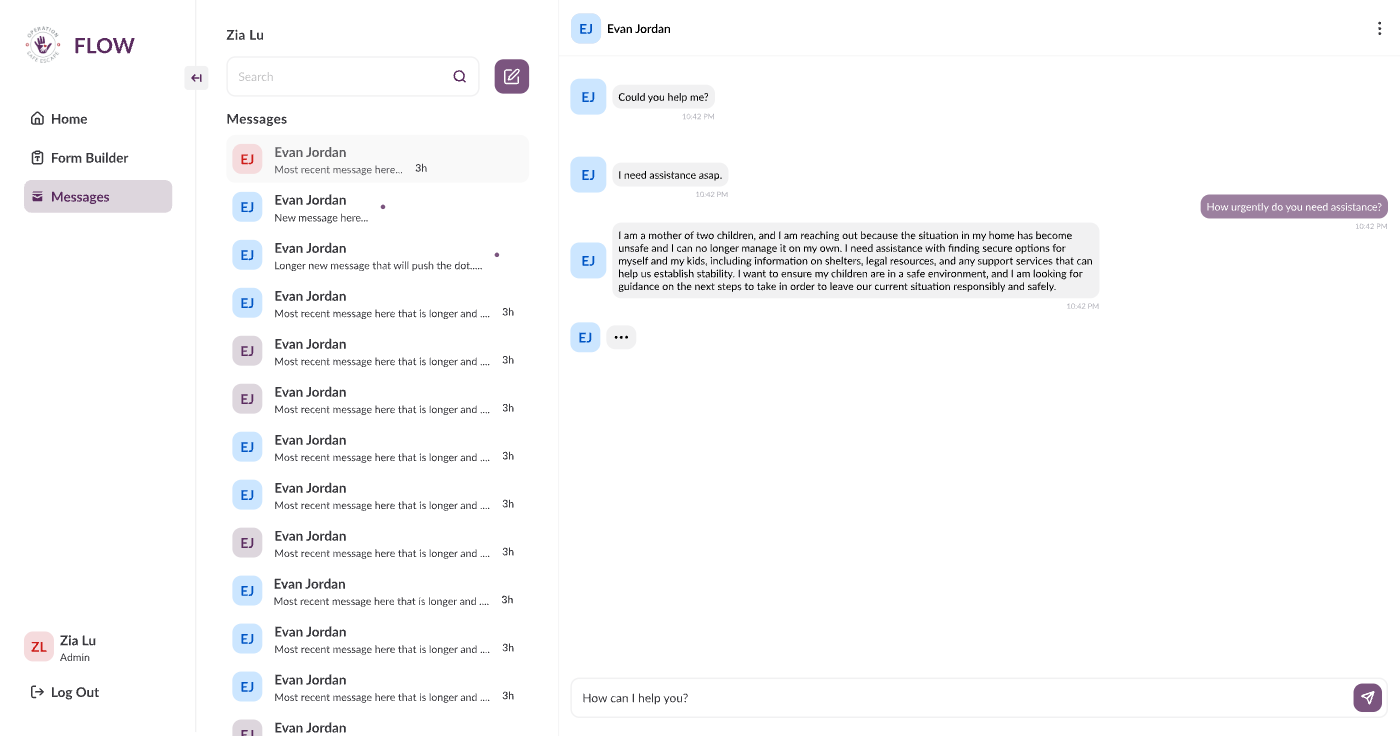Click the red EJ avatar in selected conversation
Screen dimensions: 1400x736
pos(247,159)
